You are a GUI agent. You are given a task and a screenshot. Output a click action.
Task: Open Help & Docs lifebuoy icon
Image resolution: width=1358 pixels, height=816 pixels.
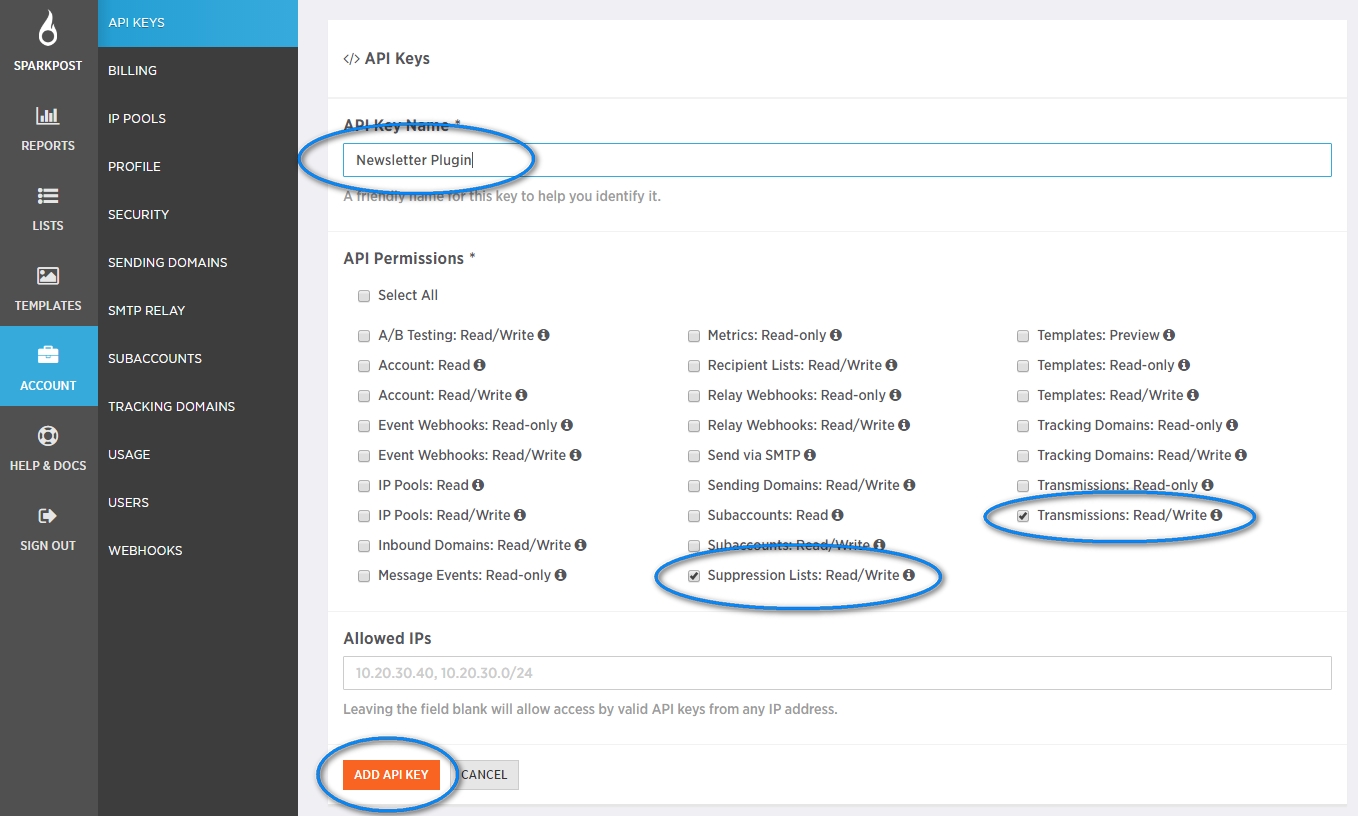[x=48, y=436]
